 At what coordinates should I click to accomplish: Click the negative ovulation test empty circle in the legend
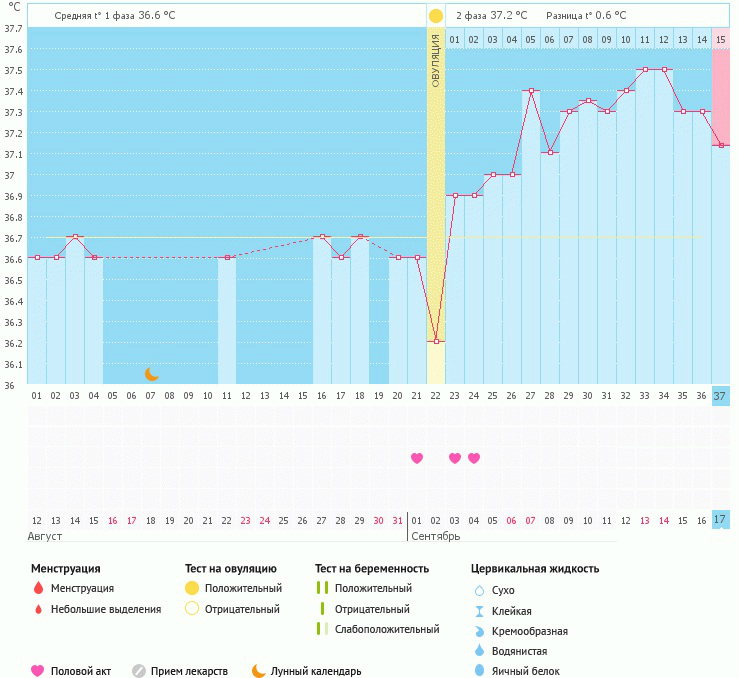(x=192, y=609)
